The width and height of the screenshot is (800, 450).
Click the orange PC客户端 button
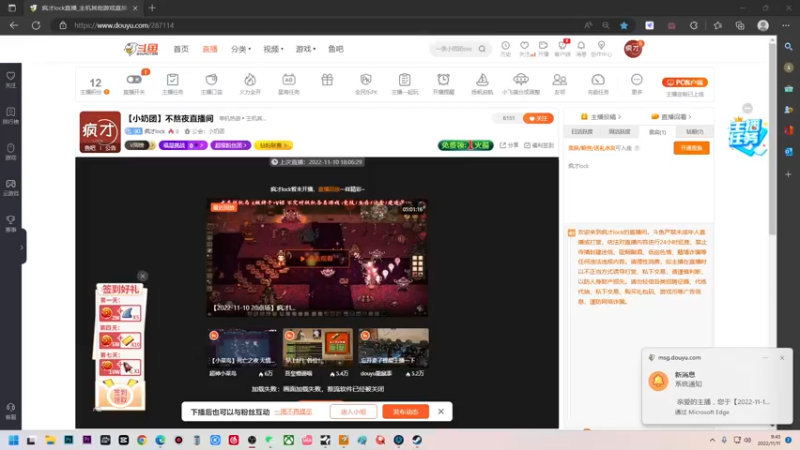click(x=685, y=82)
